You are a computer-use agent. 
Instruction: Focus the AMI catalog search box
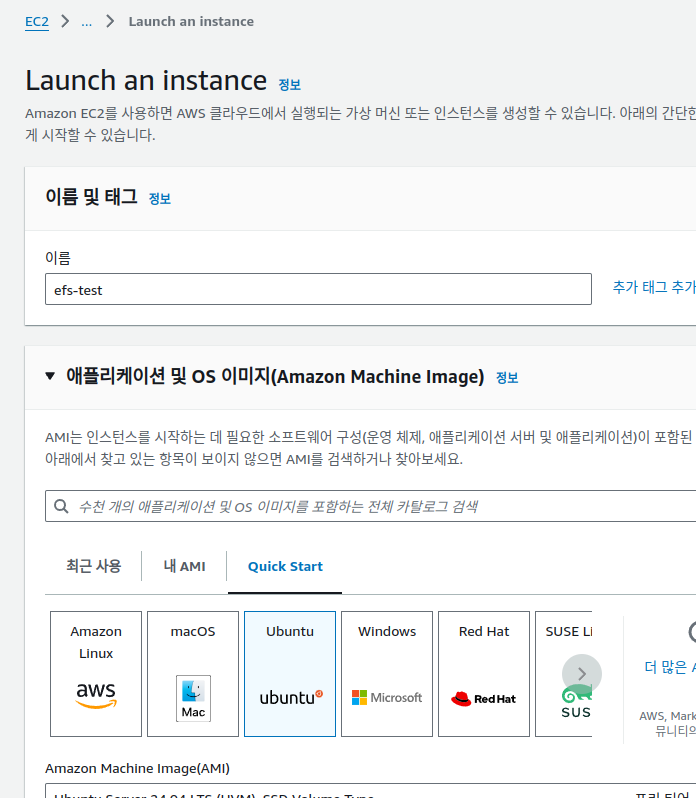(x=380, y=507)
